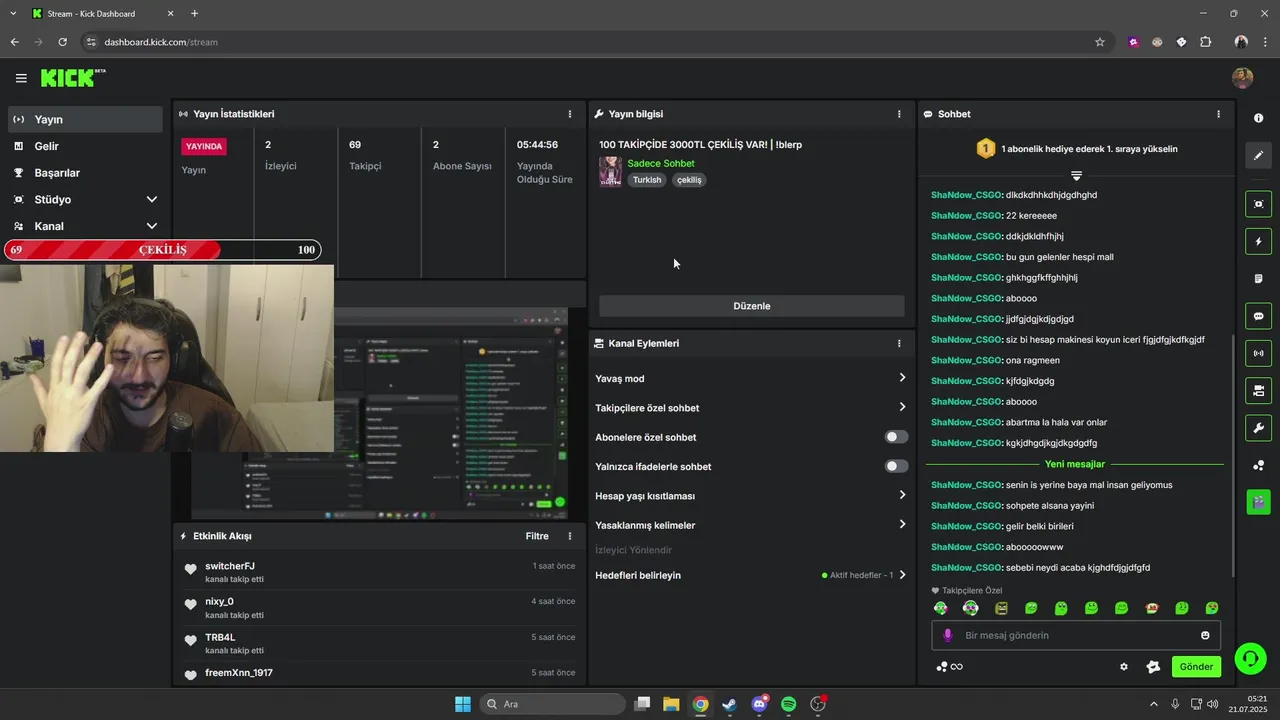Open Yayın İstatistikleri three-dot menu
The width and height of the screenshot is (1280, 720).
(x=570, y=114)
